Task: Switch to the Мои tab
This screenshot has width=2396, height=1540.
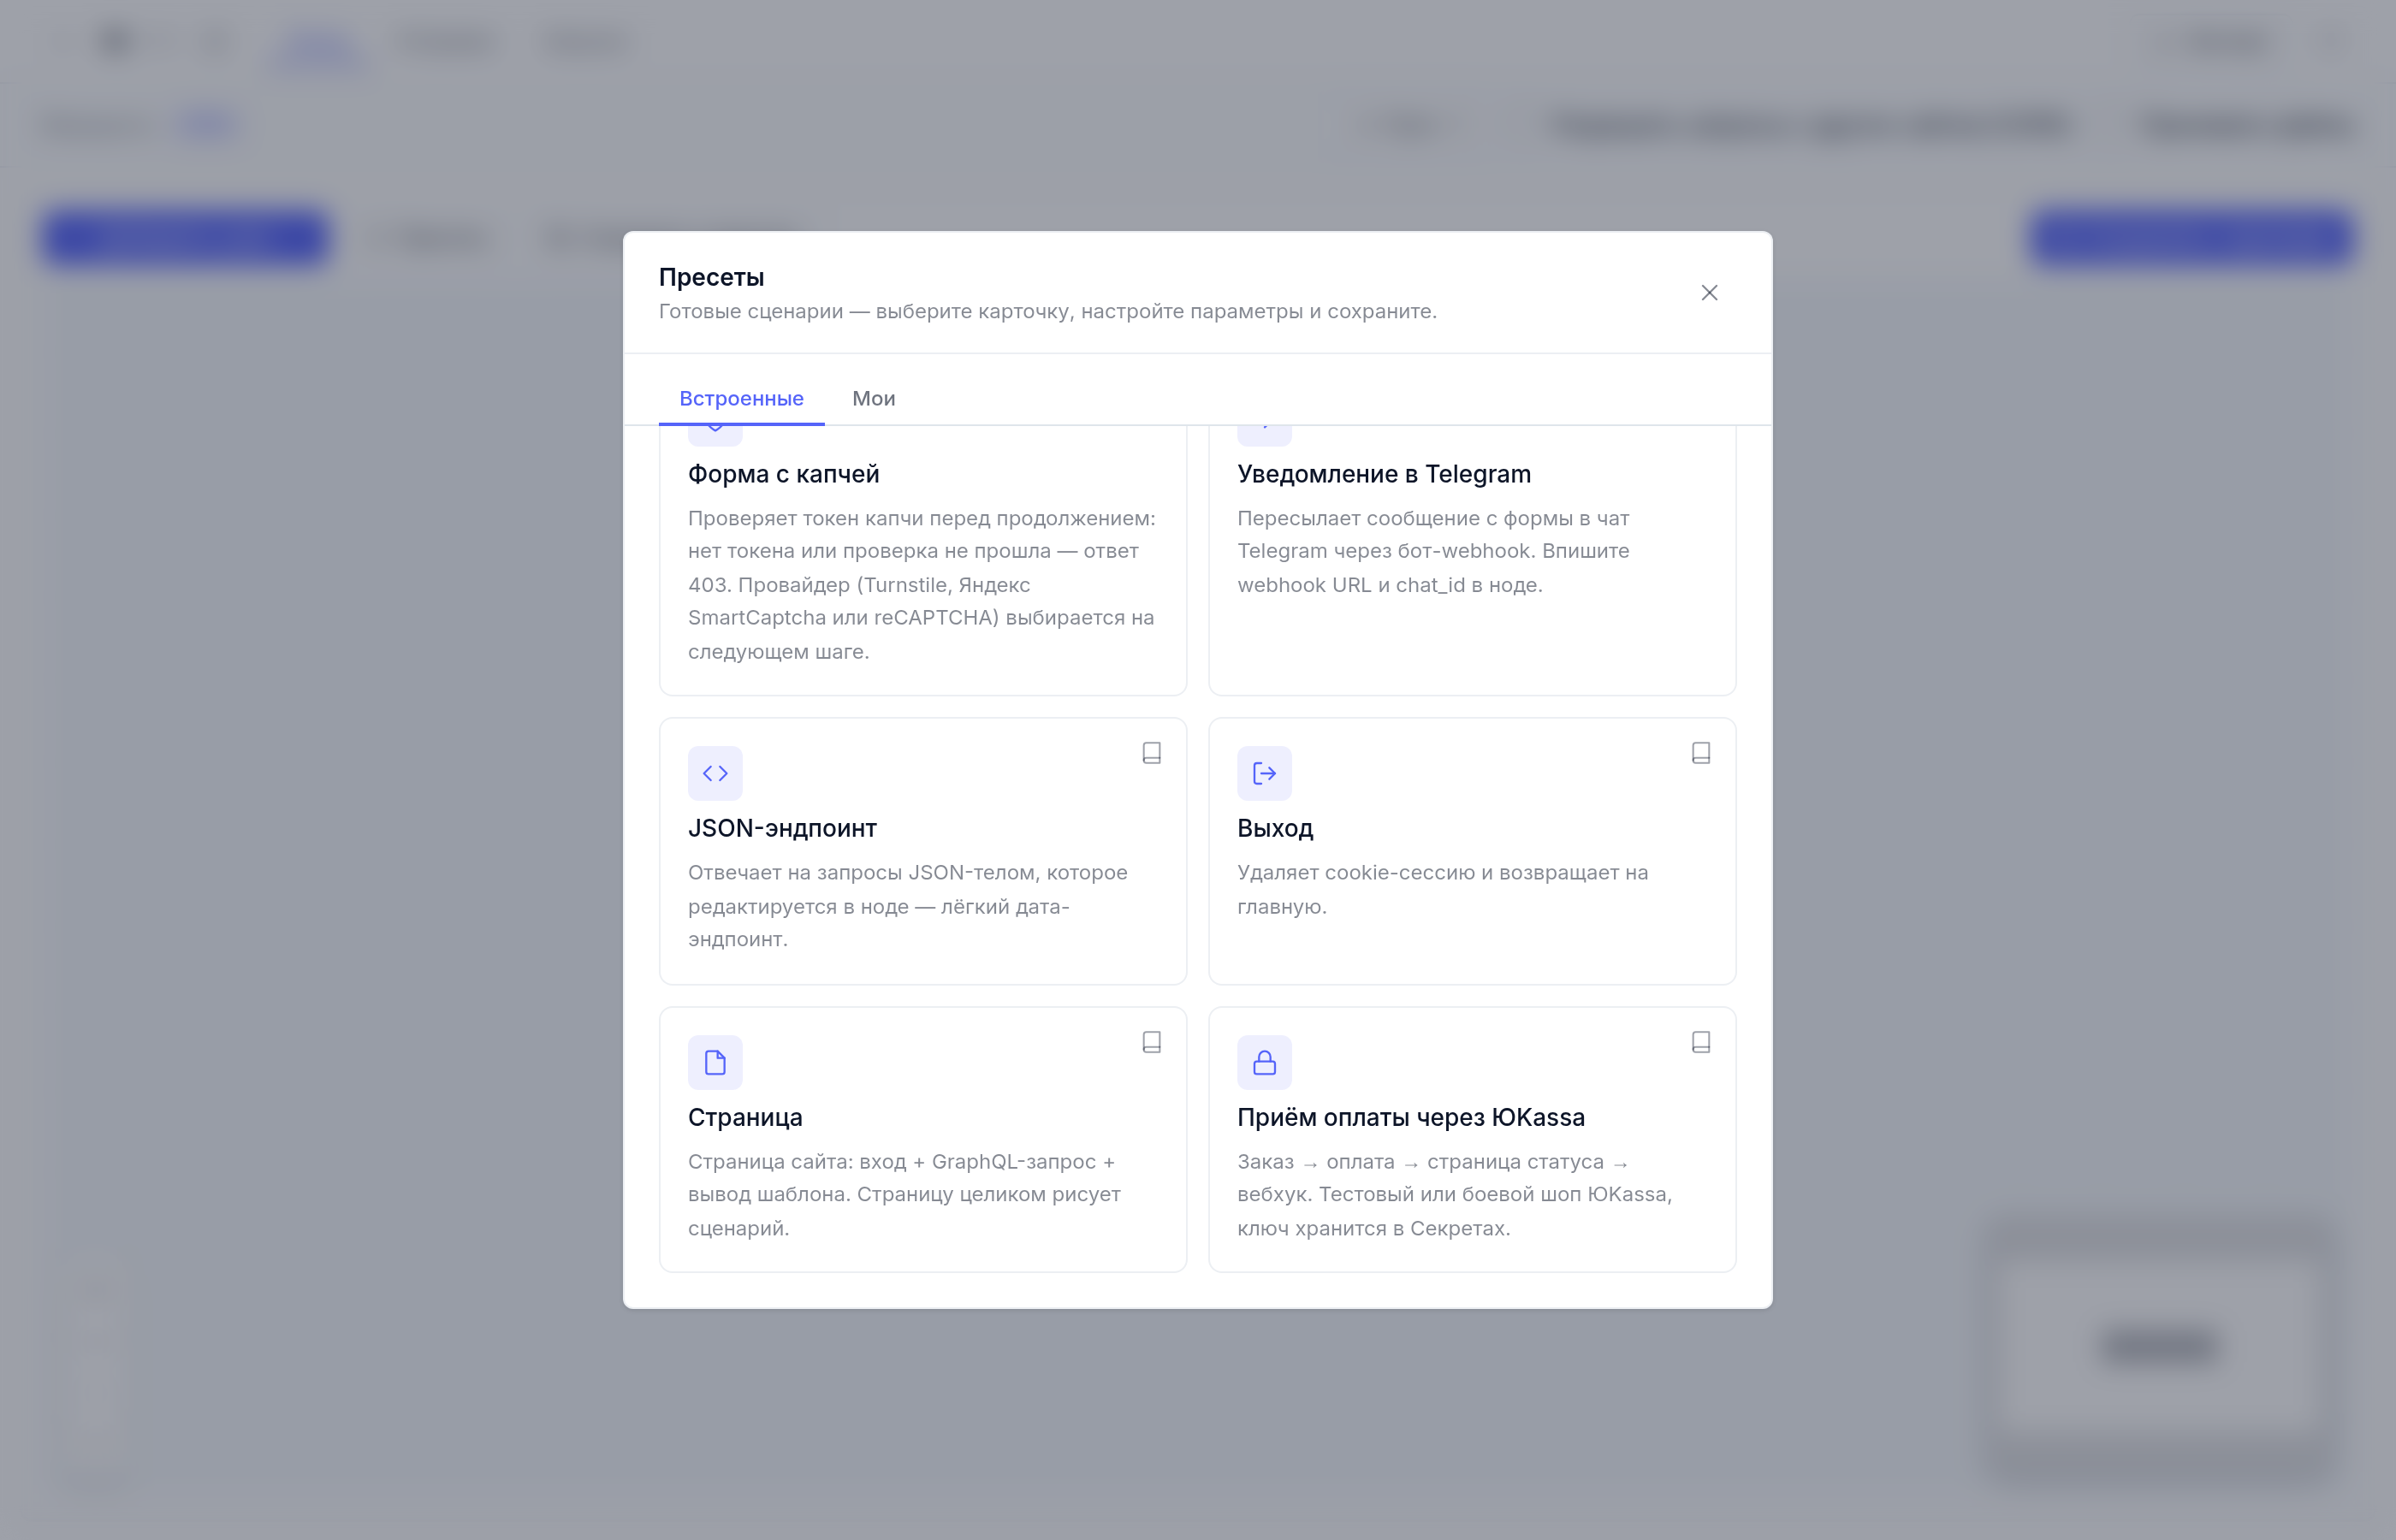Action: tap(873, 398)
